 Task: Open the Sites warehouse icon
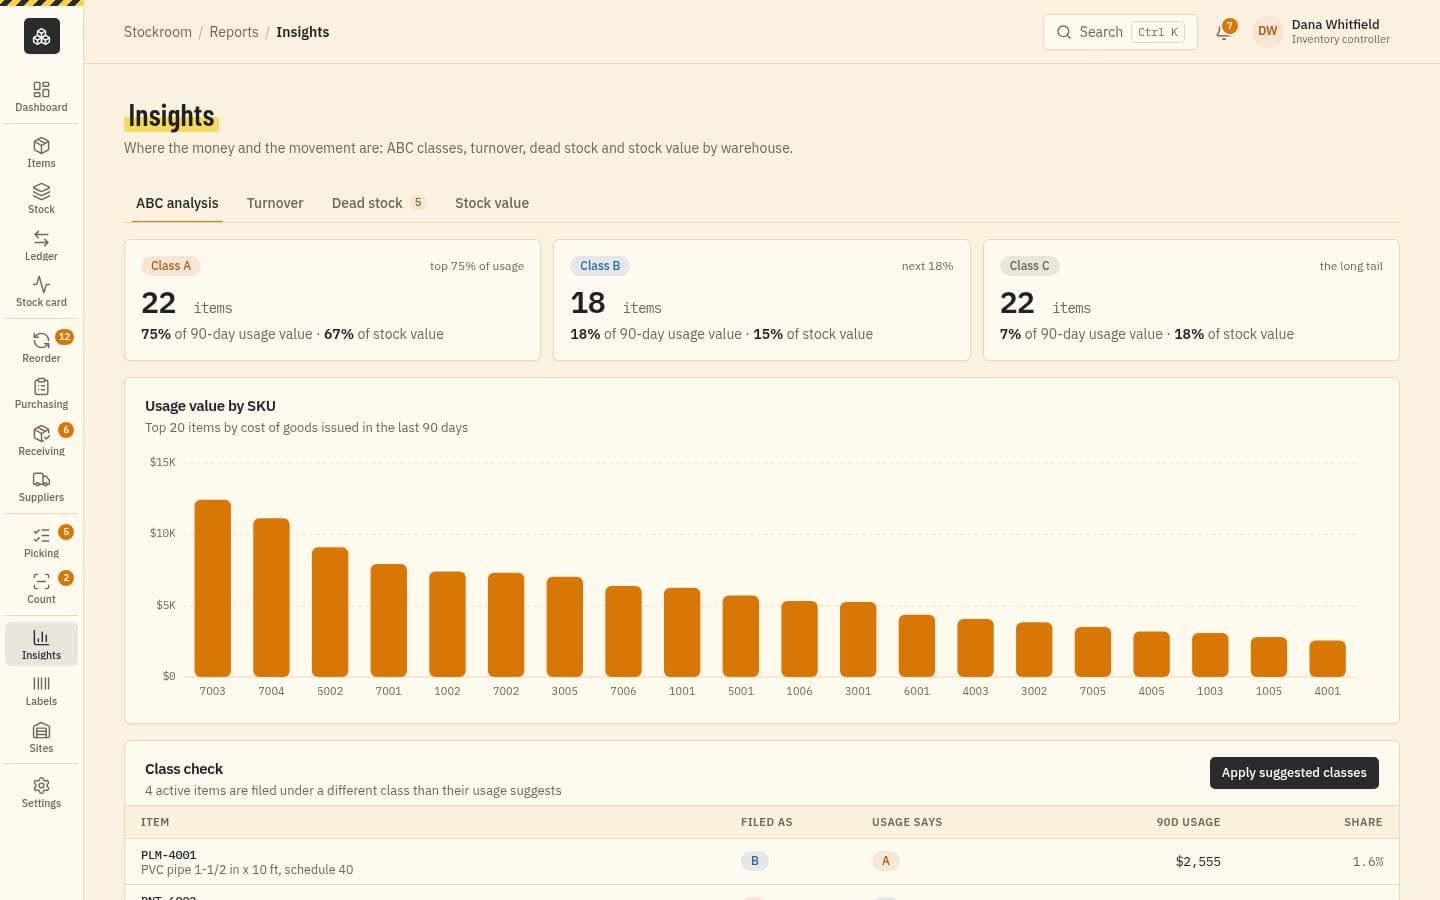click(x=41, y=737)
